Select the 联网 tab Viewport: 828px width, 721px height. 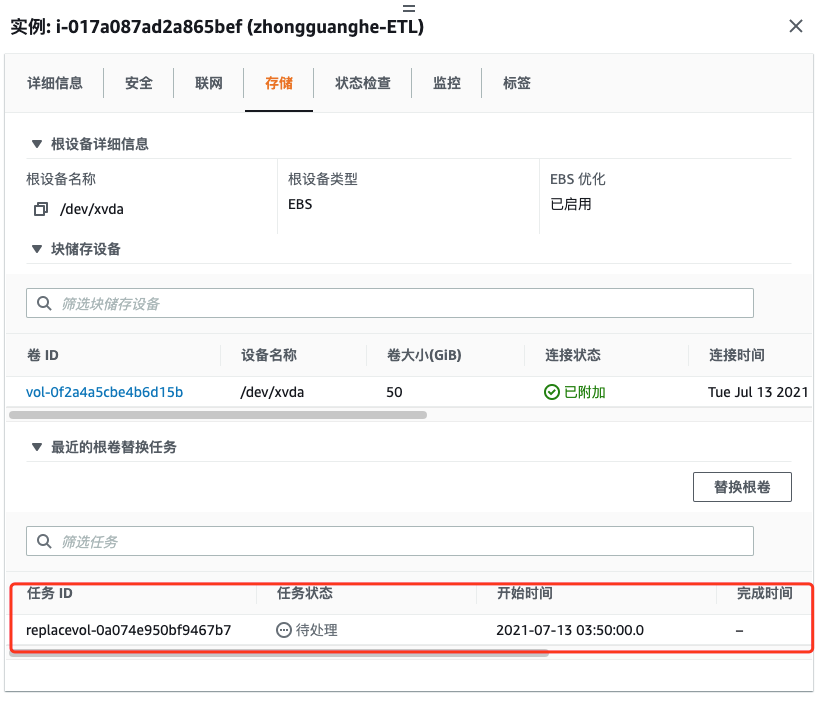pos(209,83)
